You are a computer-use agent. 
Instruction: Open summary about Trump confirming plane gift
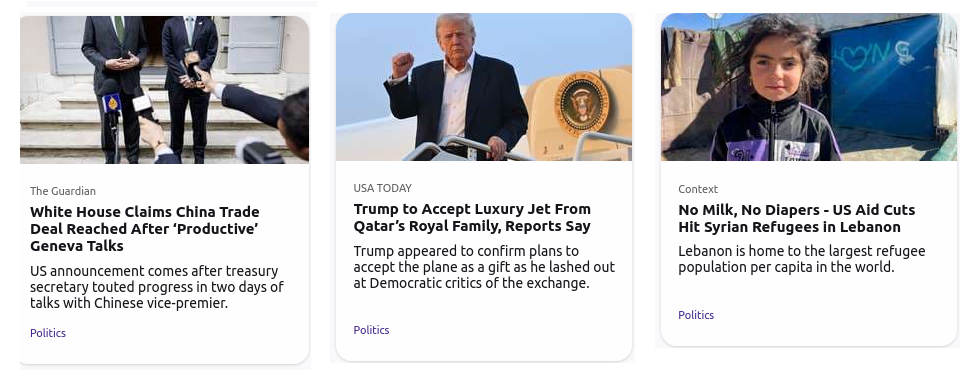(x=484, y=267)
